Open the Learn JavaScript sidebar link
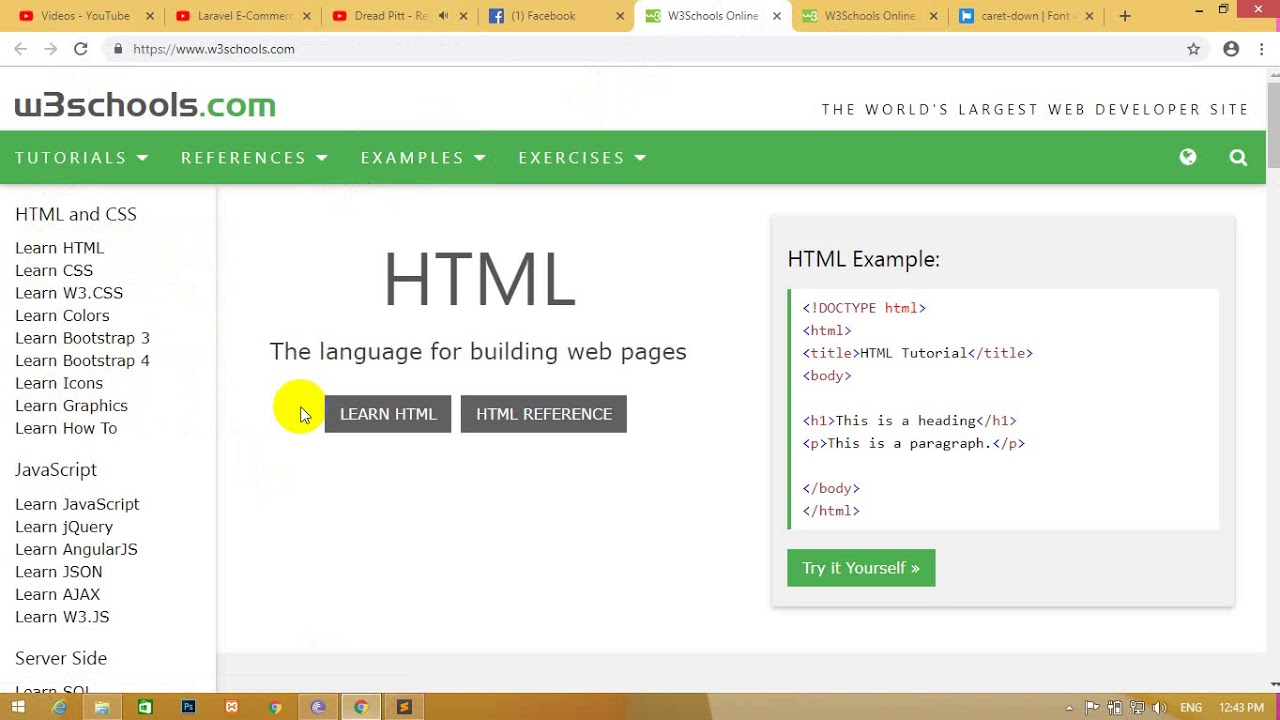1280x720 pixels. (x=77, y=504)
